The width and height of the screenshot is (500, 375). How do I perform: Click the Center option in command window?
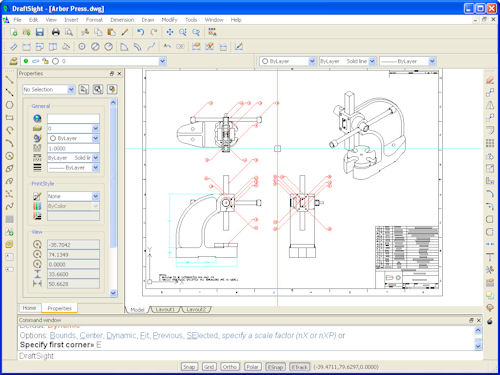pyautogui.click(x=92, y=335)
